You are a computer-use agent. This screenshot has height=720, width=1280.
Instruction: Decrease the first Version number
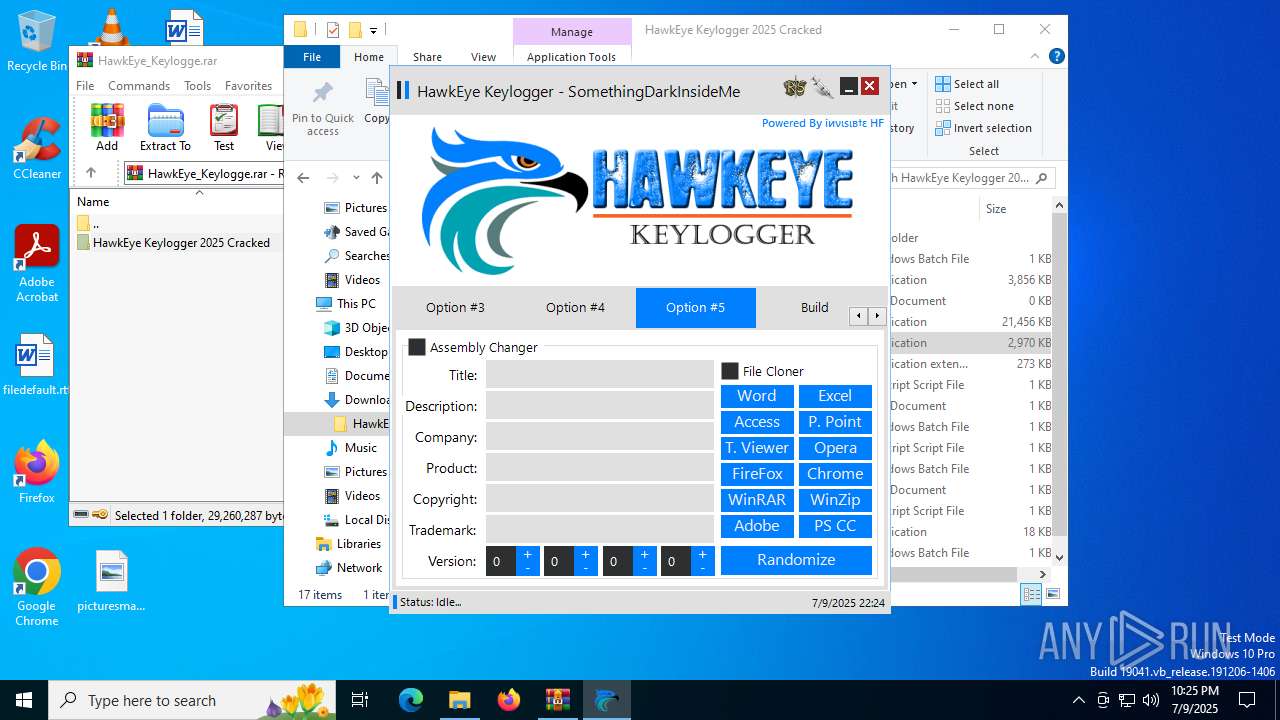527,568
